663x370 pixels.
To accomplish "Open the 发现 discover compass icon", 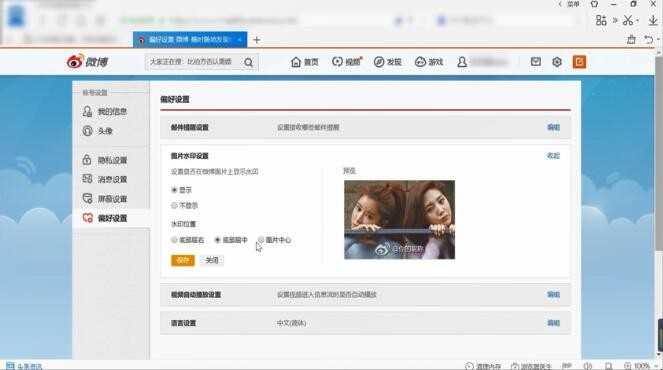I will point(379,62).
